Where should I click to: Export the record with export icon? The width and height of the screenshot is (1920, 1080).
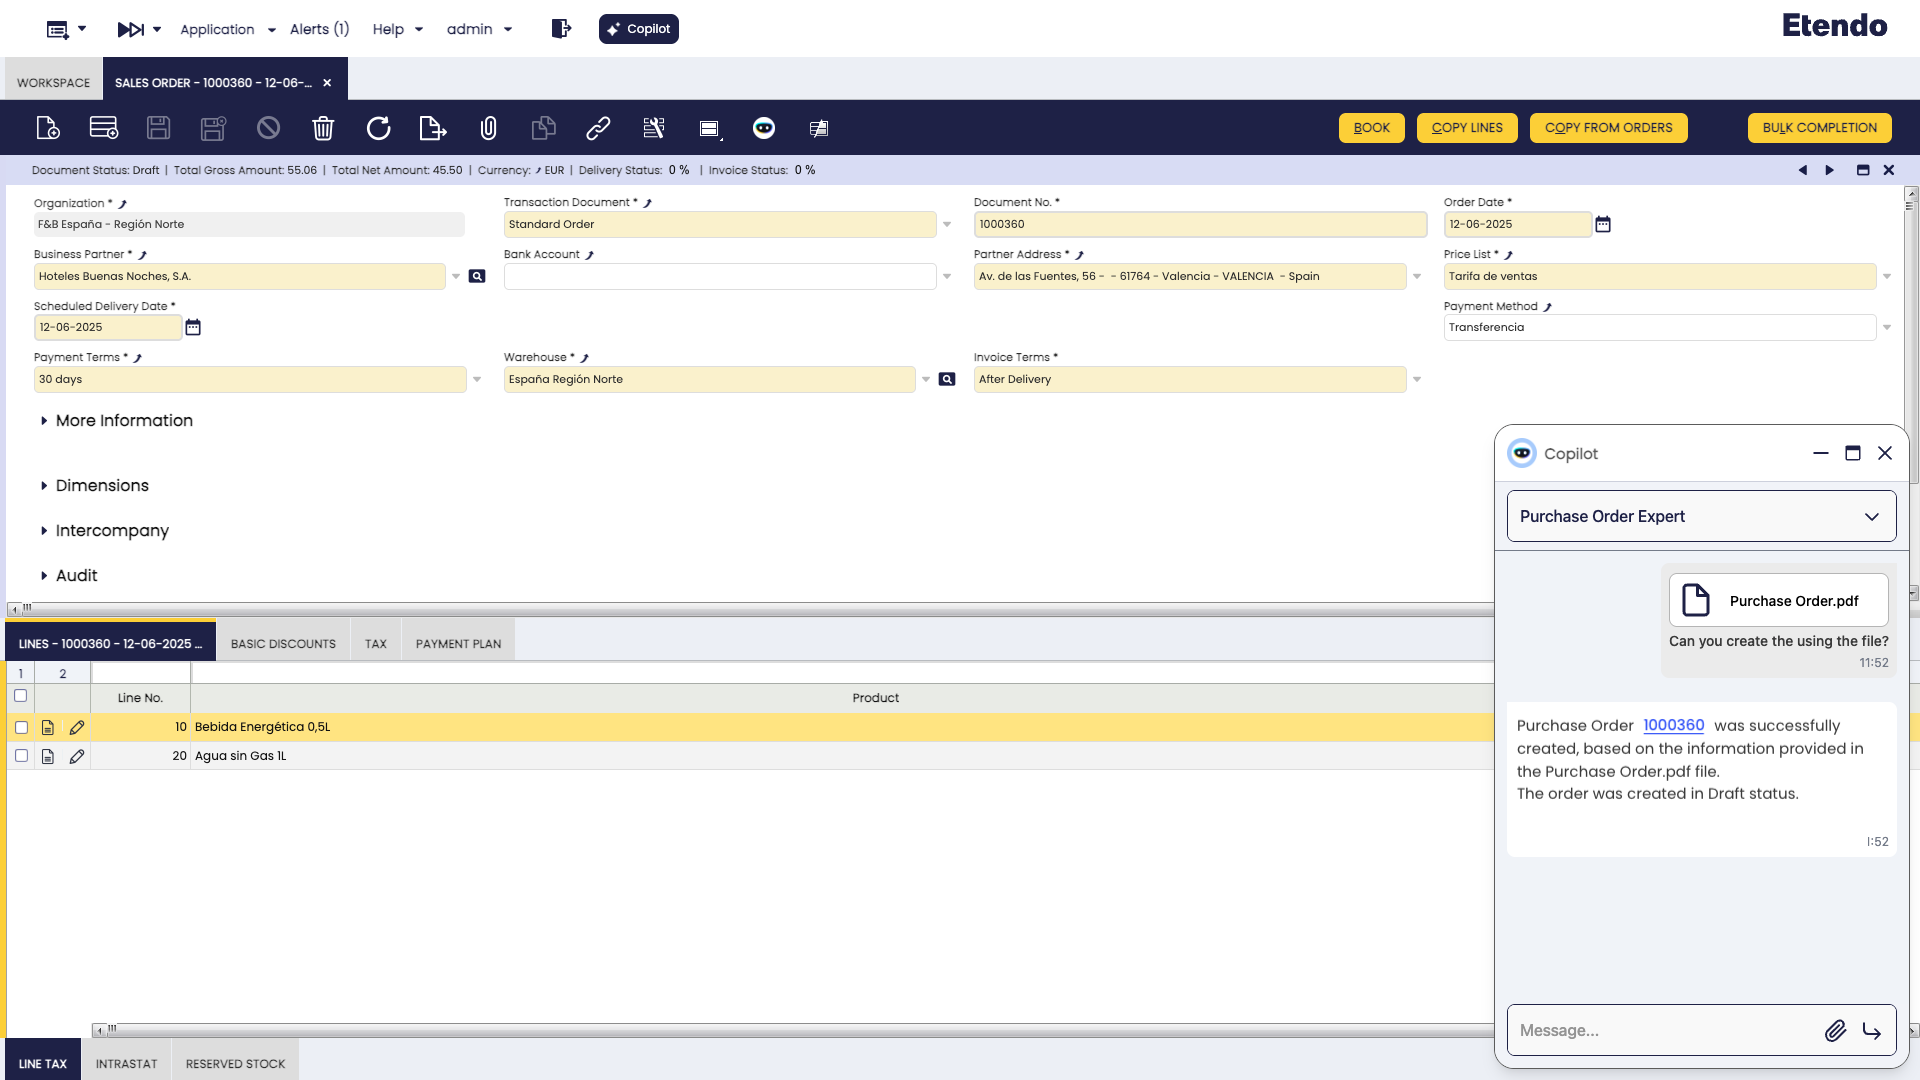pos(432,128)
